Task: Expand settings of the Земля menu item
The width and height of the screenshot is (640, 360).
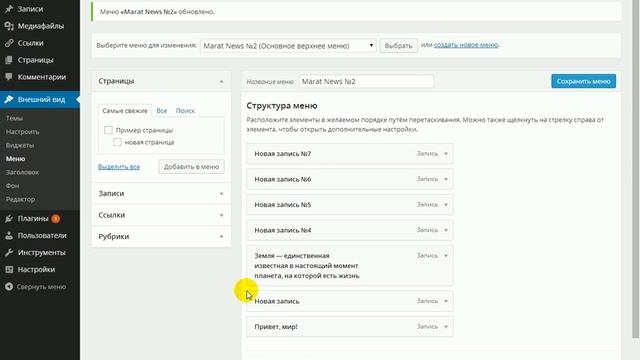Action: click(446, 256)
